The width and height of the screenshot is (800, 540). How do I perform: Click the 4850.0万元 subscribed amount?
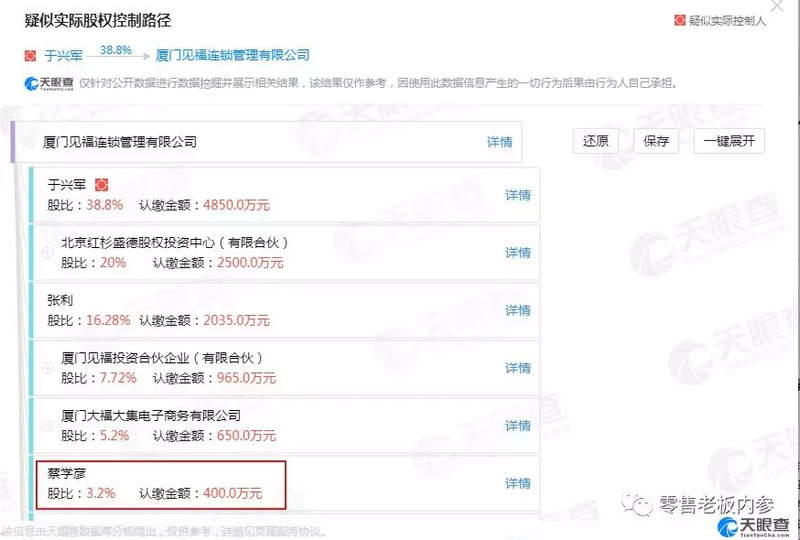pyautogui.click(x=236, y=205)
